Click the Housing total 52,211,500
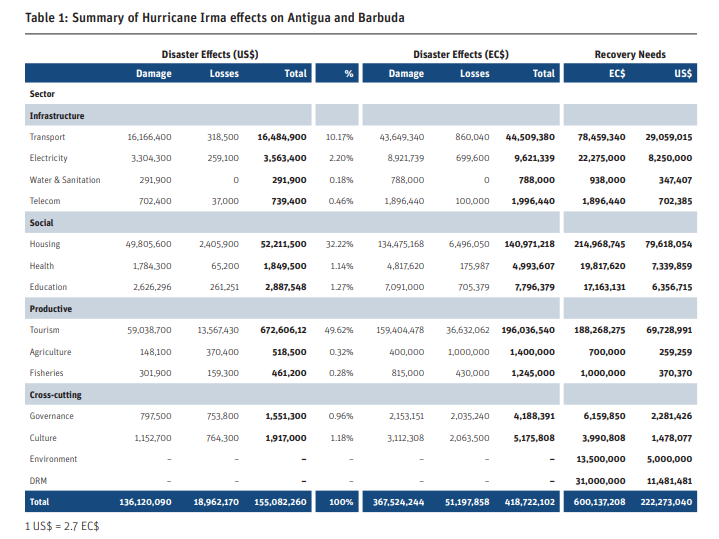Viewport: 719px width, 539px height. click(x=283, y=244)
